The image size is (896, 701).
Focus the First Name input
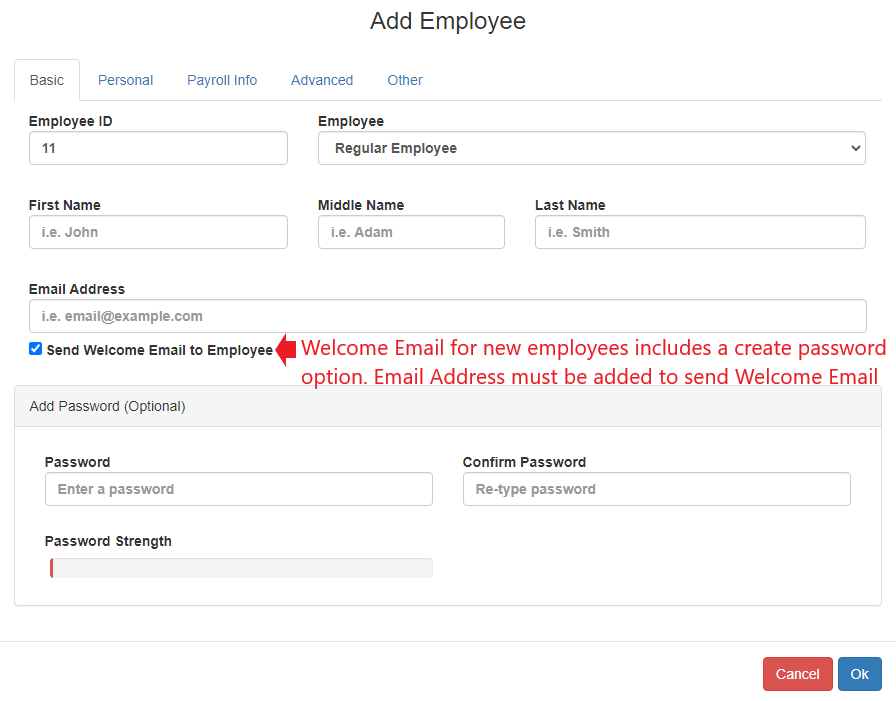tap(158, 232)
